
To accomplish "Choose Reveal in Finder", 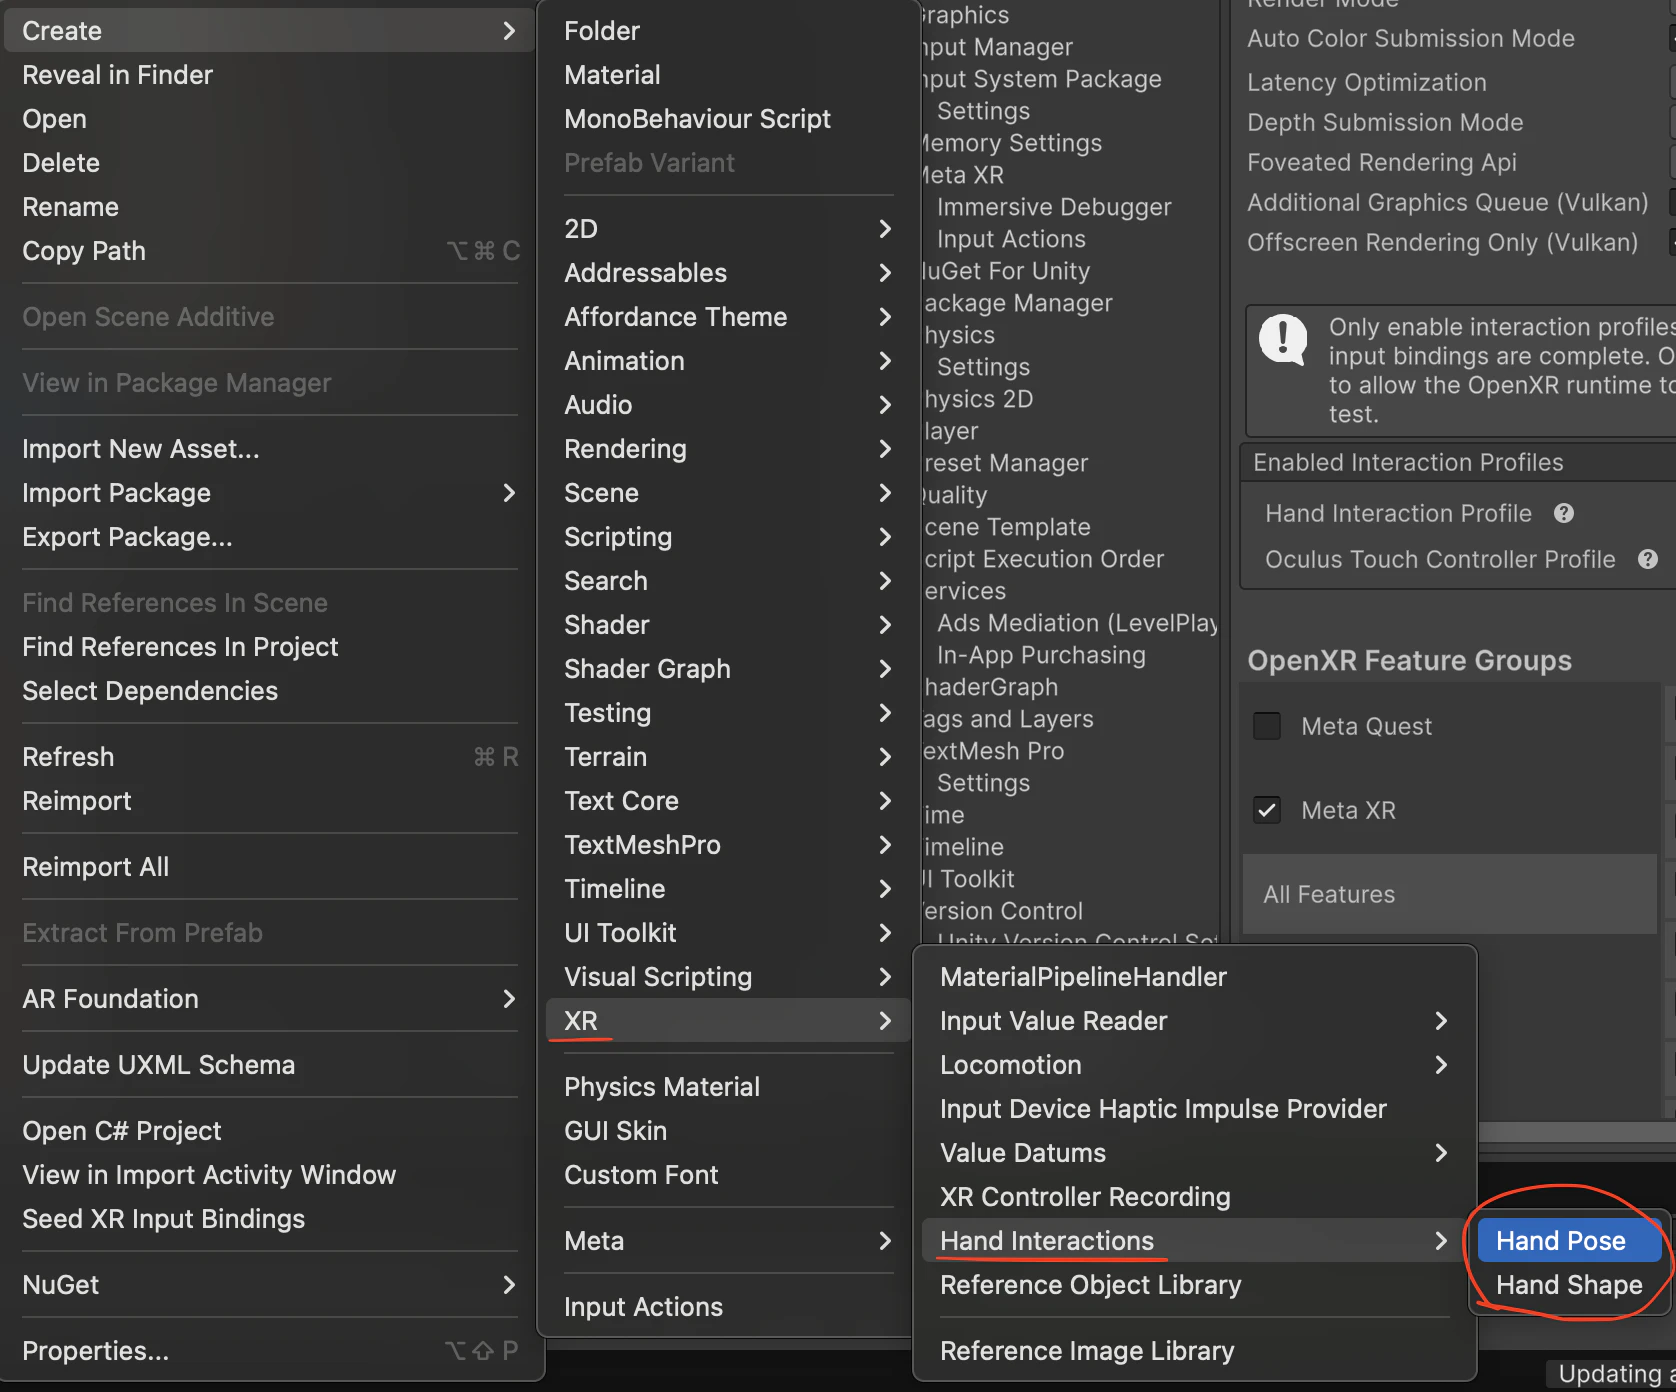I will pyautogui.click(x=270, y=75).
